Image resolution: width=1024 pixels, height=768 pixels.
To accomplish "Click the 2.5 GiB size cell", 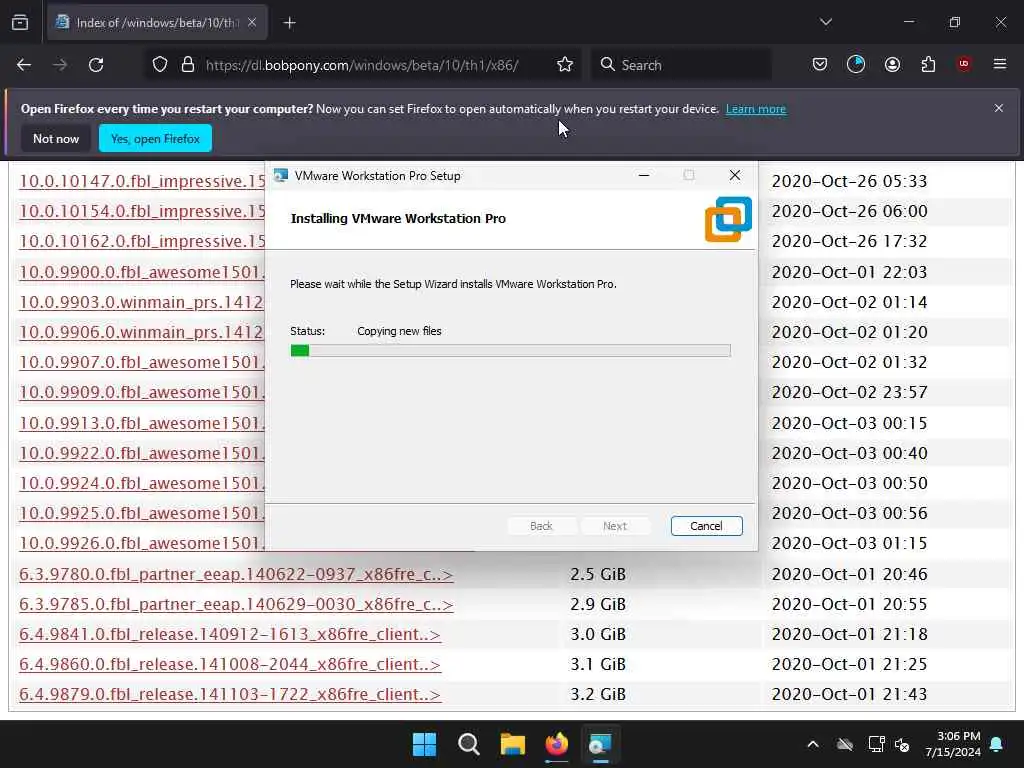I will [598, 574].
